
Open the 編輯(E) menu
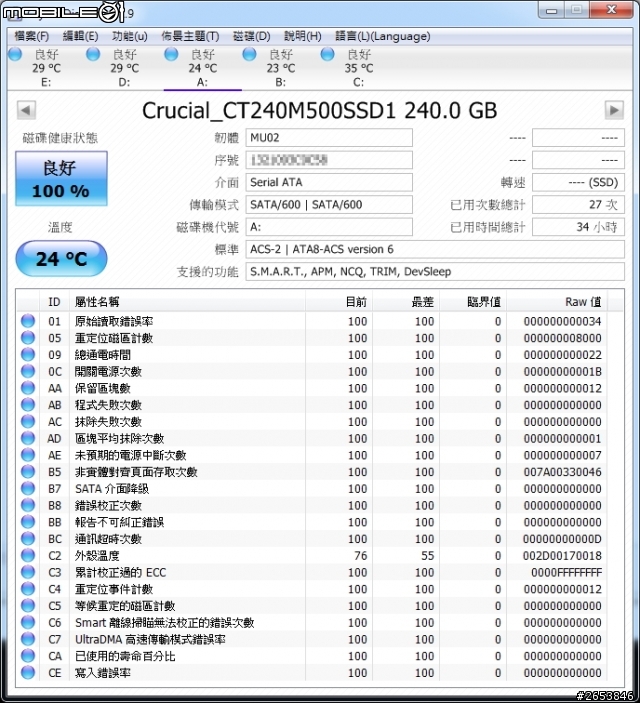click(81, 36)
